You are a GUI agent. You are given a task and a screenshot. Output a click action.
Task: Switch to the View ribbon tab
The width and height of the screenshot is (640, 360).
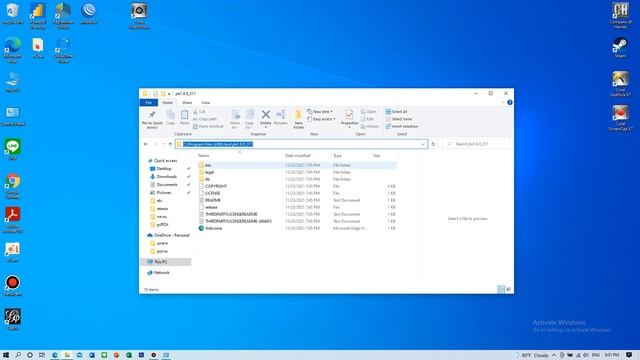coord(205,102)
